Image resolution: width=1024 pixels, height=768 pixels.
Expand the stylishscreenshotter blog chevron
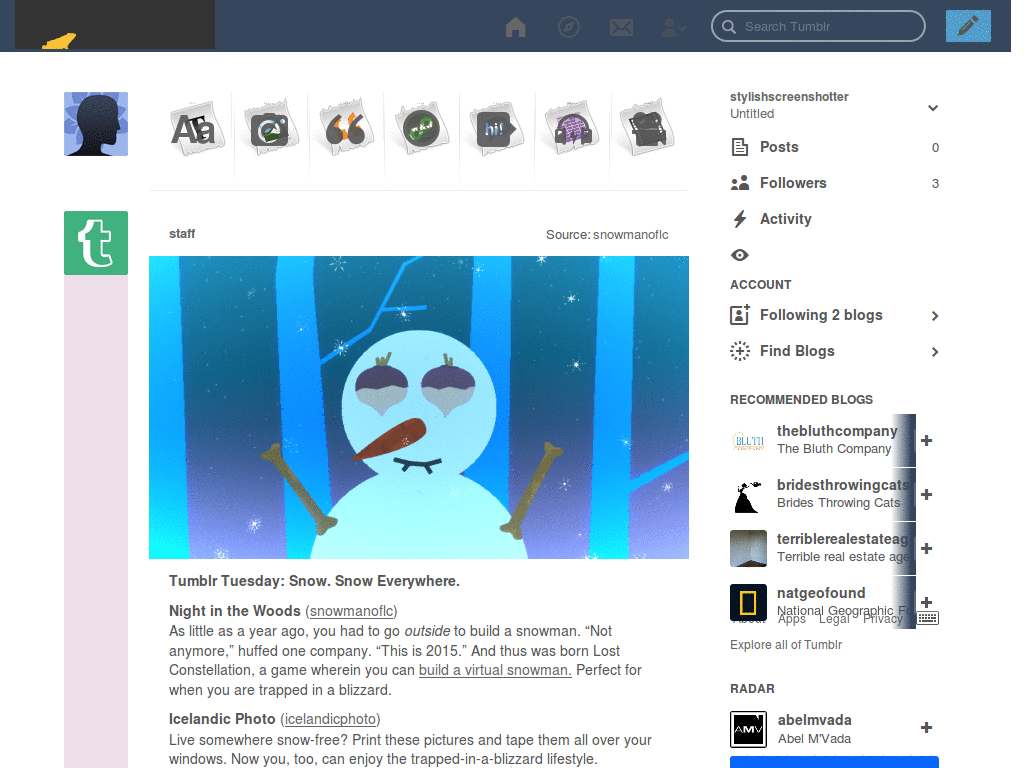coord(933,108)
